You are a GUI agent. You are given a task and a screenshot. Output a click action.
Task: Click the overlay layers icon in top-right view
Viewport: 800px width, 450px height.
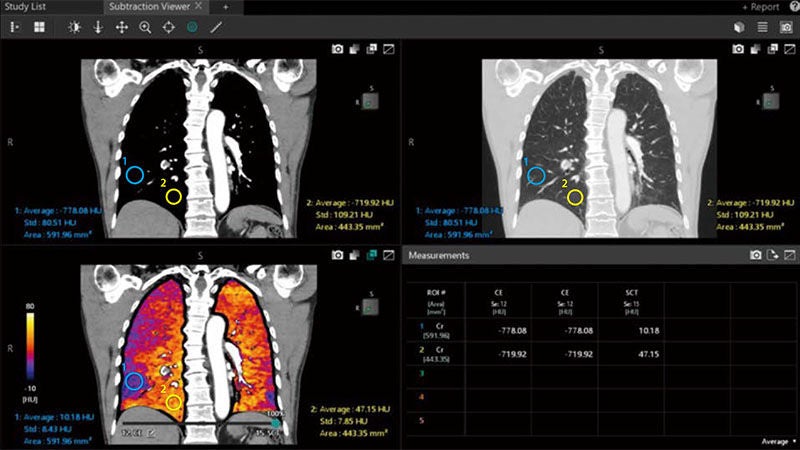(755, 49)
